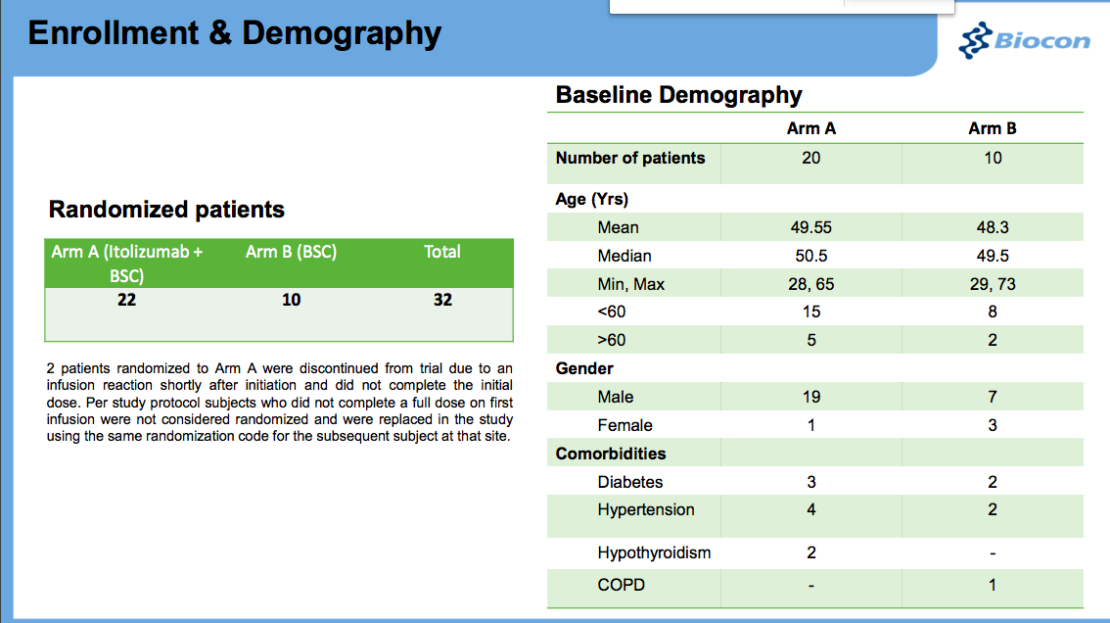1110x623 pixels.
Task: Click the Biocon logo emblem
Action: (x=975, y=41)
